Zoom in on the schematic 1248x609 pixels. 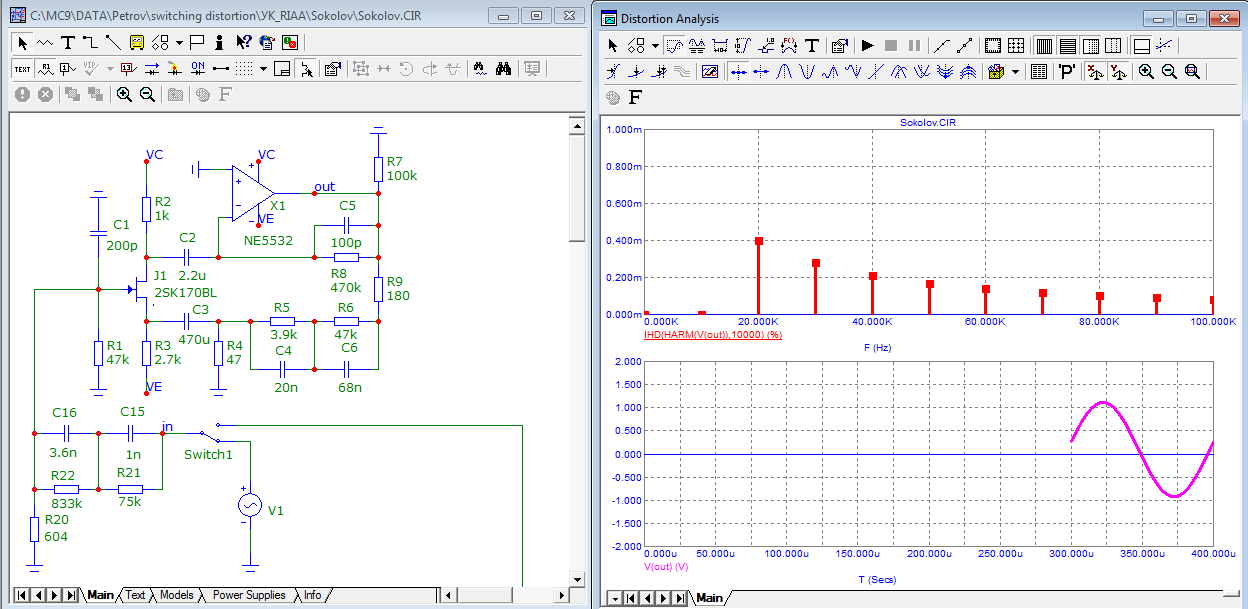(x=124, y=94)
